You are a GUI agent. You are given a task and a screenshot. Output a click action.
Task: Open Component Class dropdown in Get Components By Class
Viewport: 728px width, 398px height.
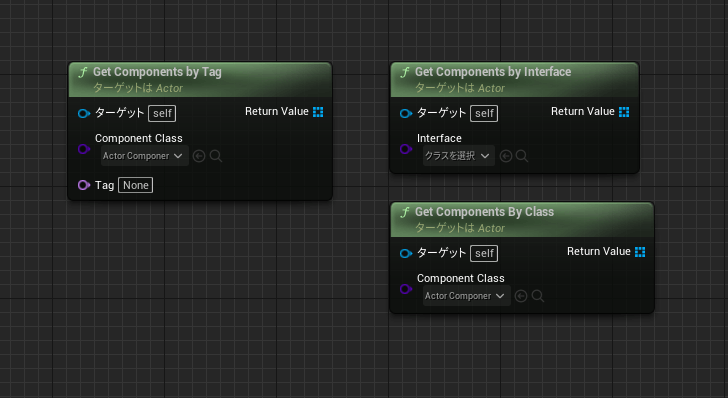click(x=467, y=296)
